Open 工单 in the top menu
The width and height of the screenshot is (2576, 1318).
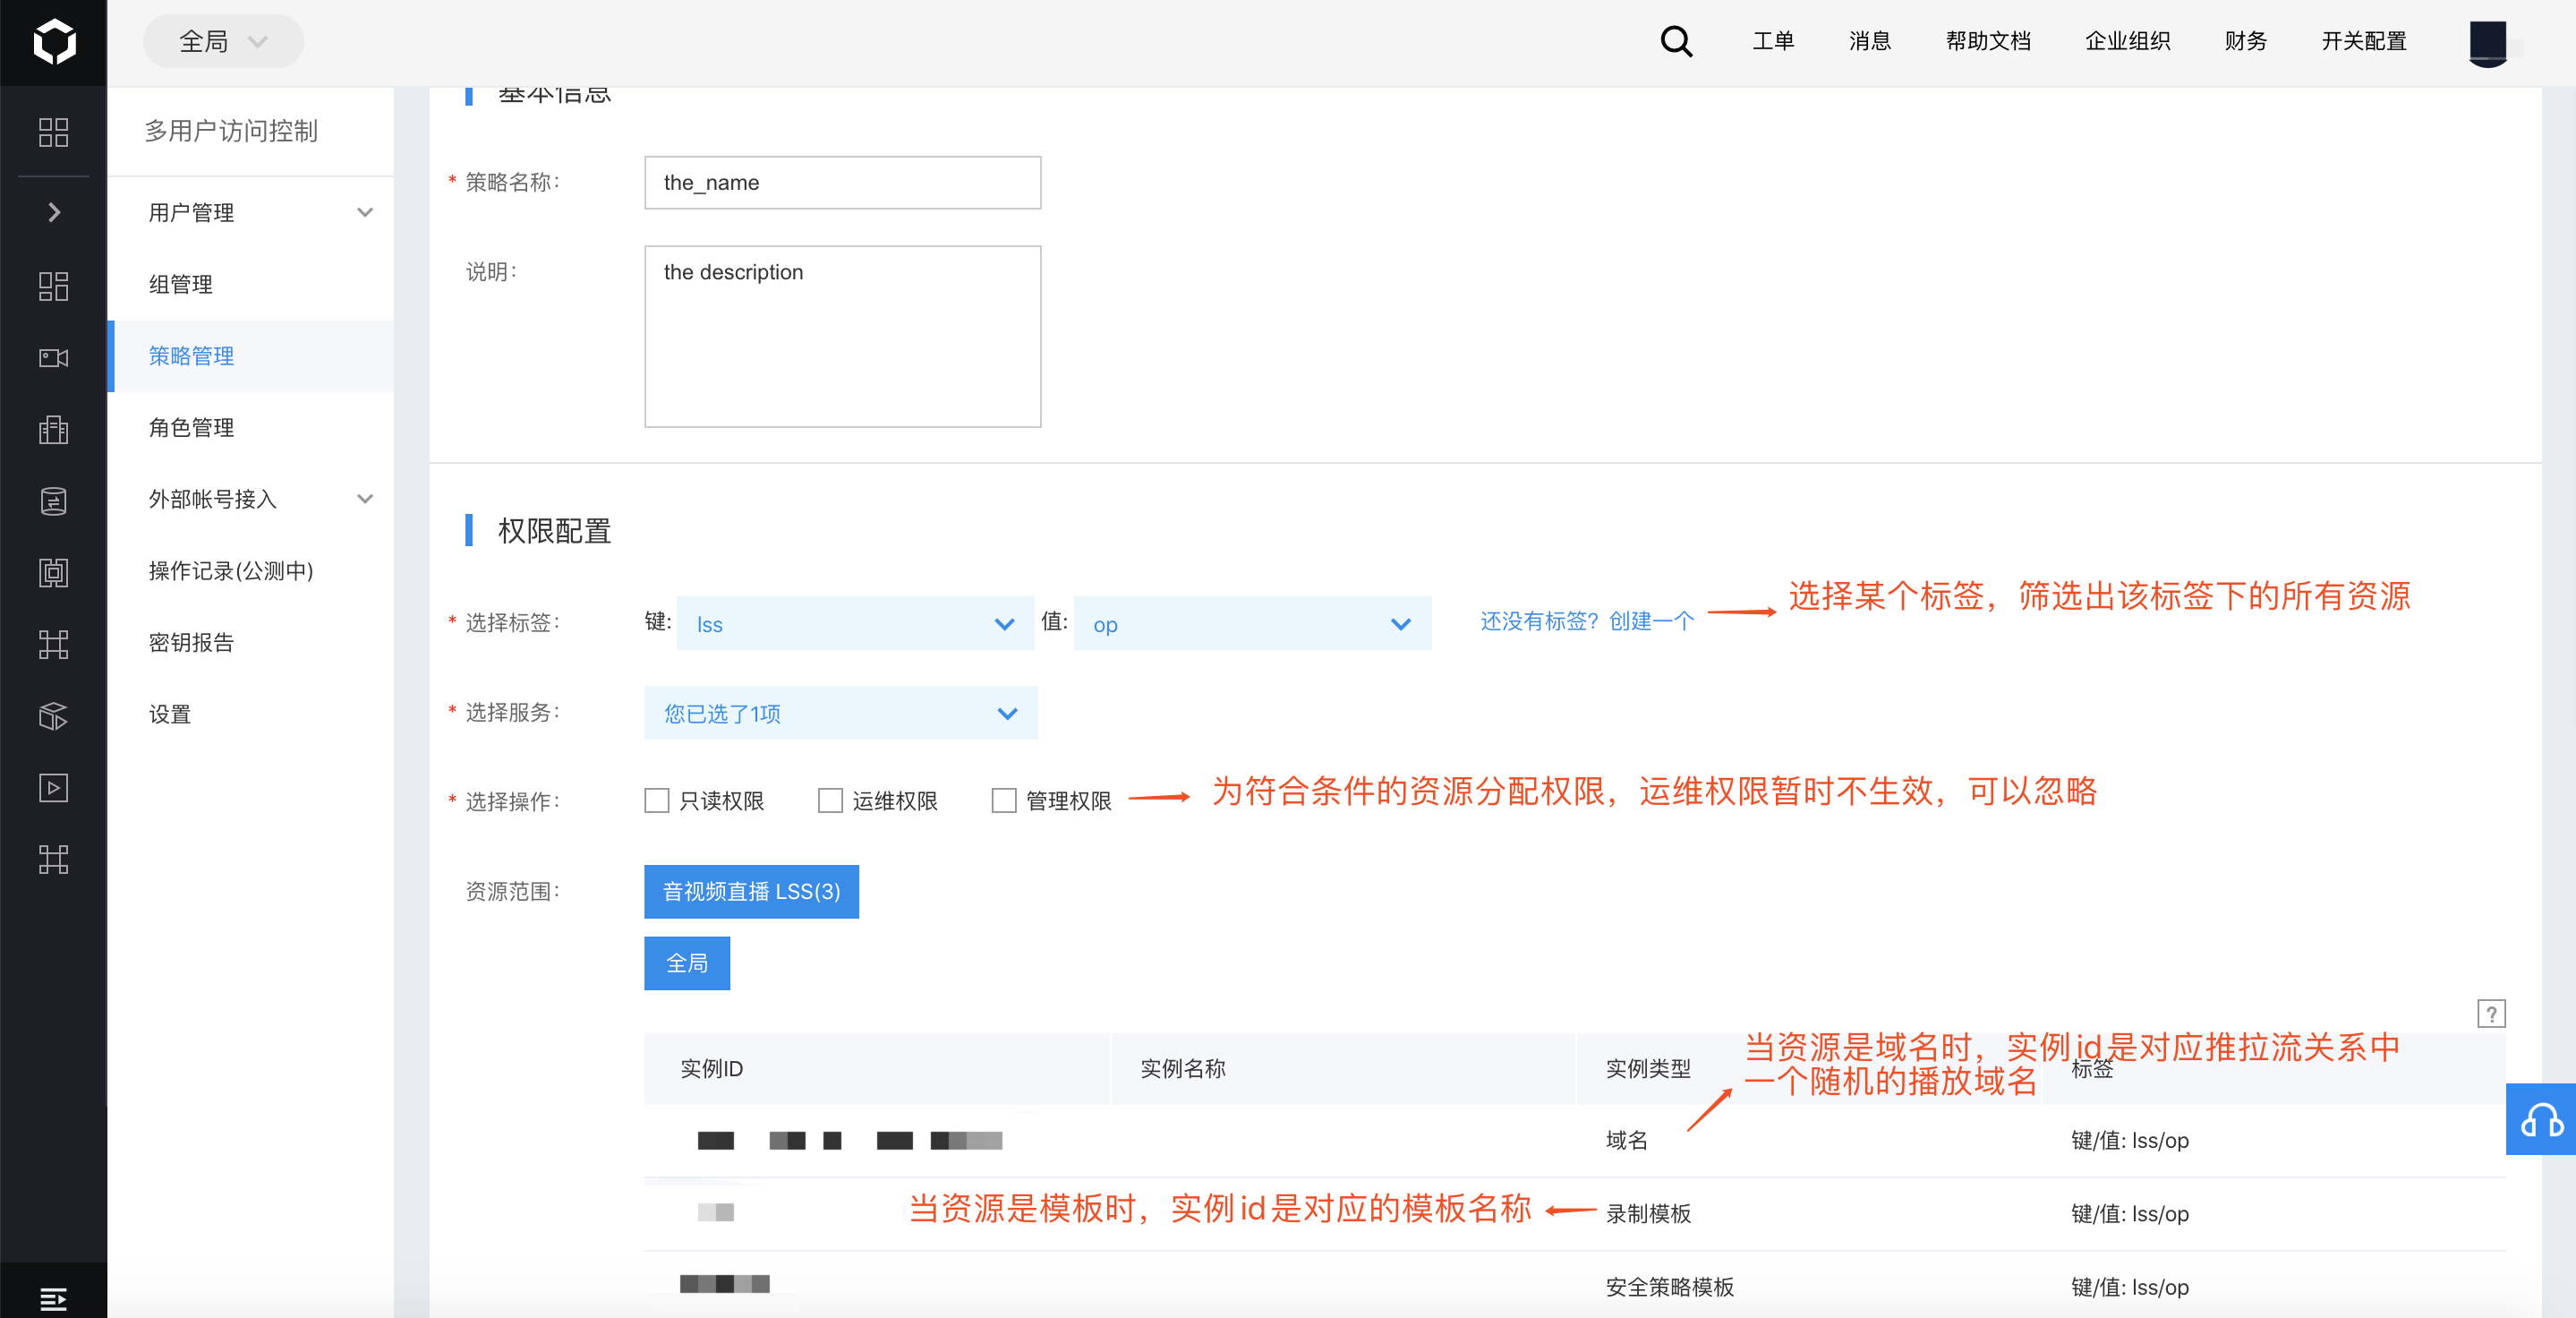(1773, 42)
